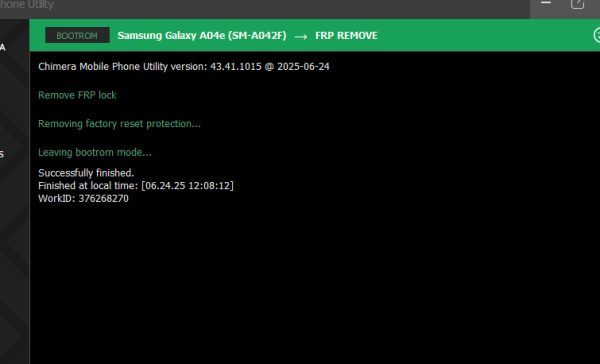Image resolution: width=600 pixels, height=364 pixels.
Task: Click 'Removing factory reset protection...' log entry
Action: (119, 124)
